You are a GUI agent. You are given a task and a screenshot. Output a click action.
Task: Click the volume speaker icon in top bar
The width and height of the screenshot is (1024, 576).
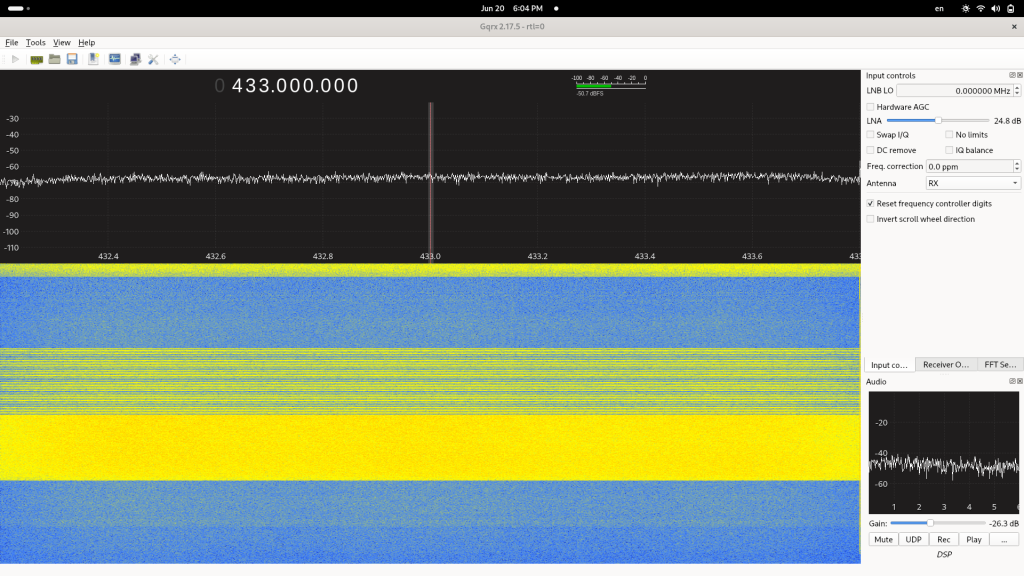[x=995, y=8]
